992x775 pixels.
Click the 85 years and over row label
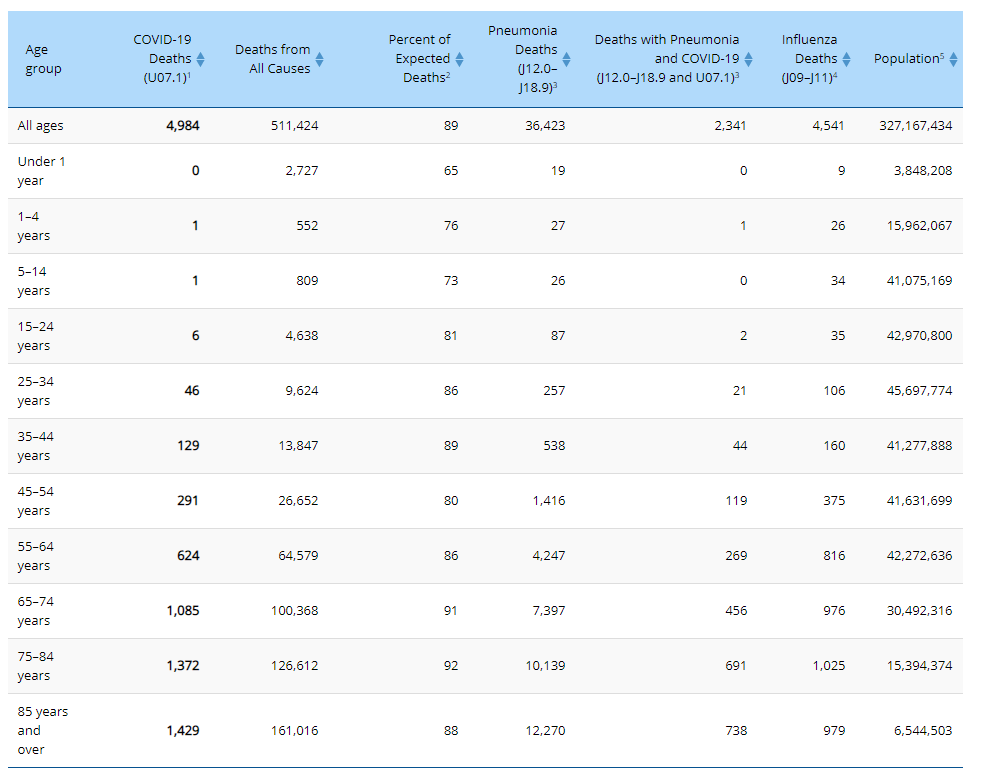(x=43, y=730)
